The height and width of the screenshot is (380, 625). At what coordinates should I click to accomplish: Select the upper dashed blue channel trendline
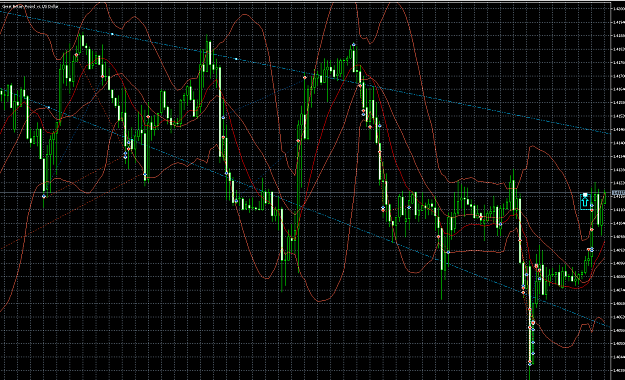[x=305, y=73]
